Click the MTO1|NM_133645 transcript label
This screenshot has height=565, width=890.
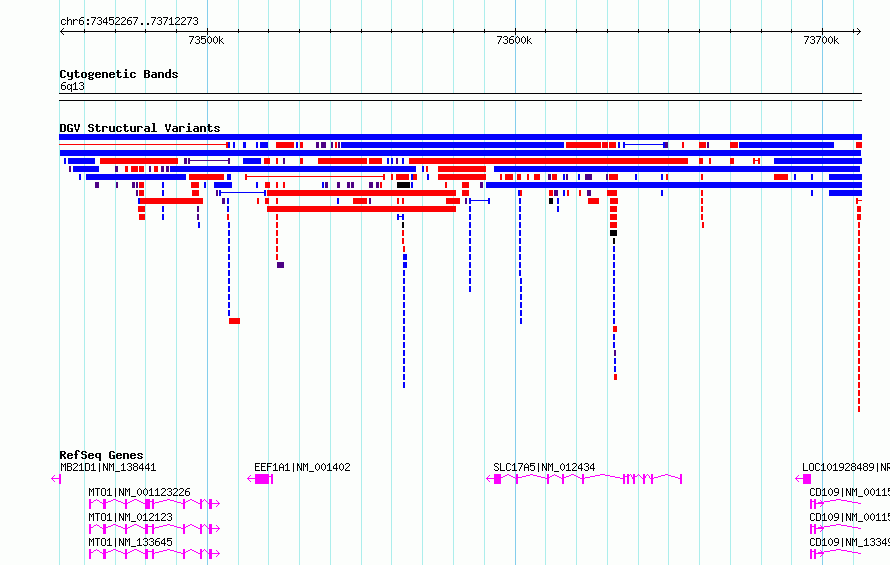point(130,542)
